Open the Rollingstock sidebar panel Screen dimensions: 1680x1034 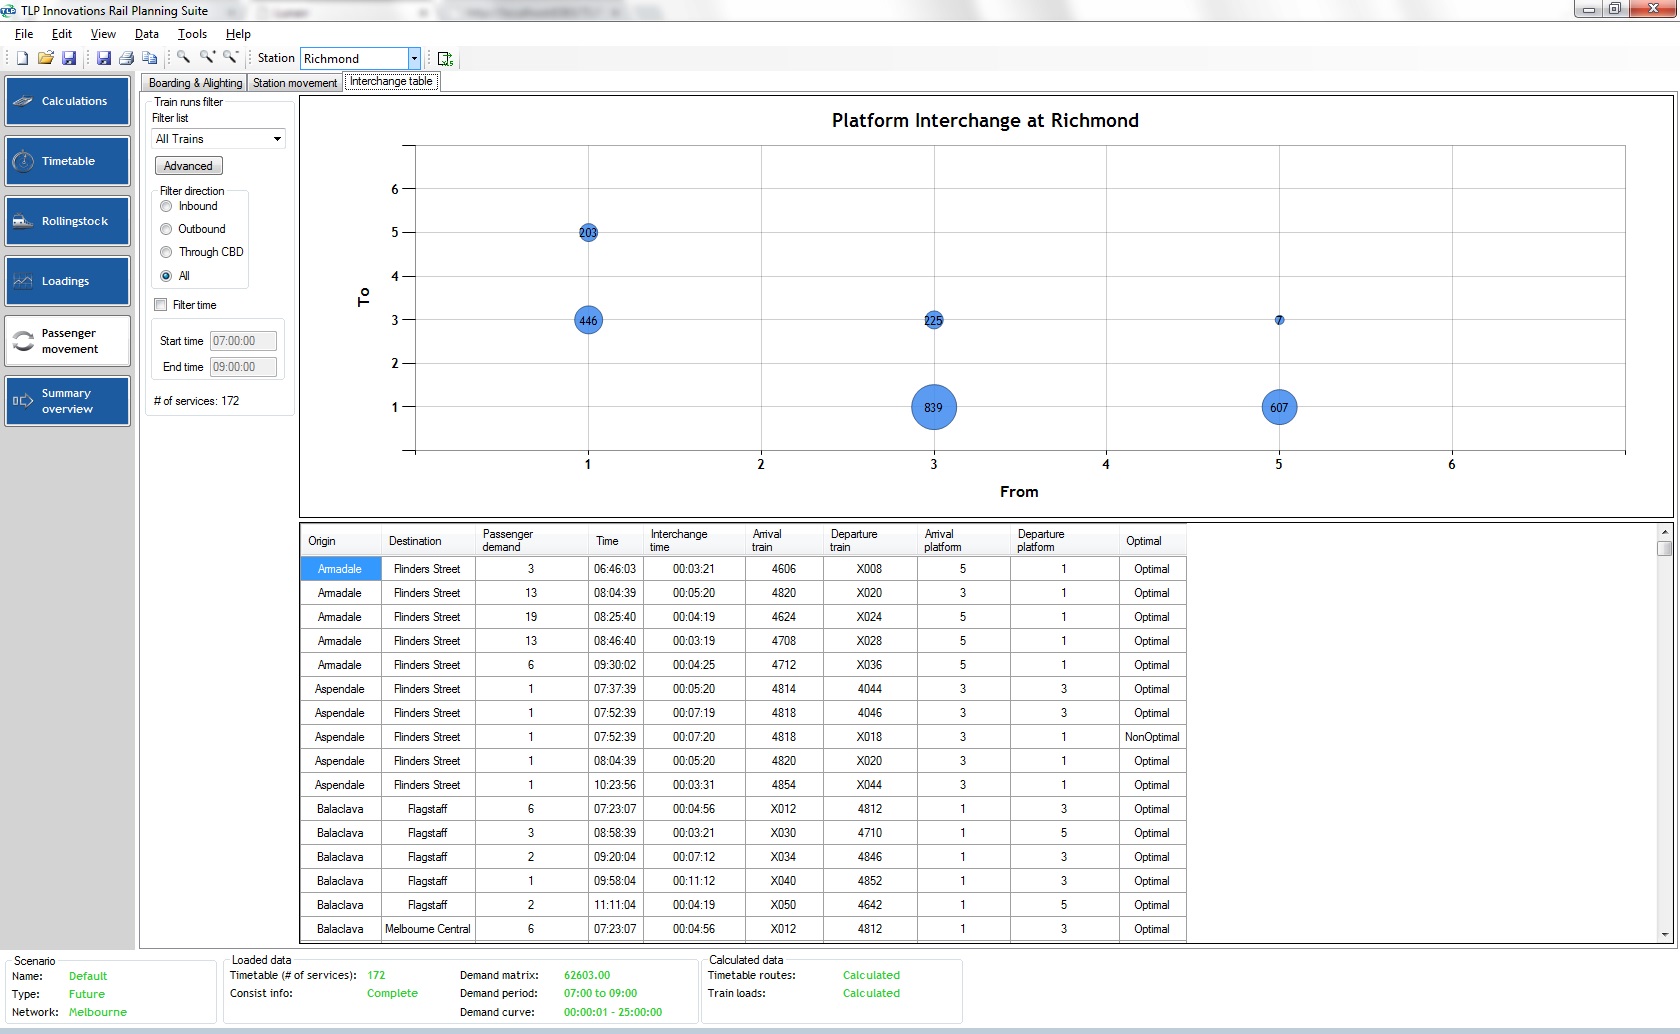click(x=68, y=221)
